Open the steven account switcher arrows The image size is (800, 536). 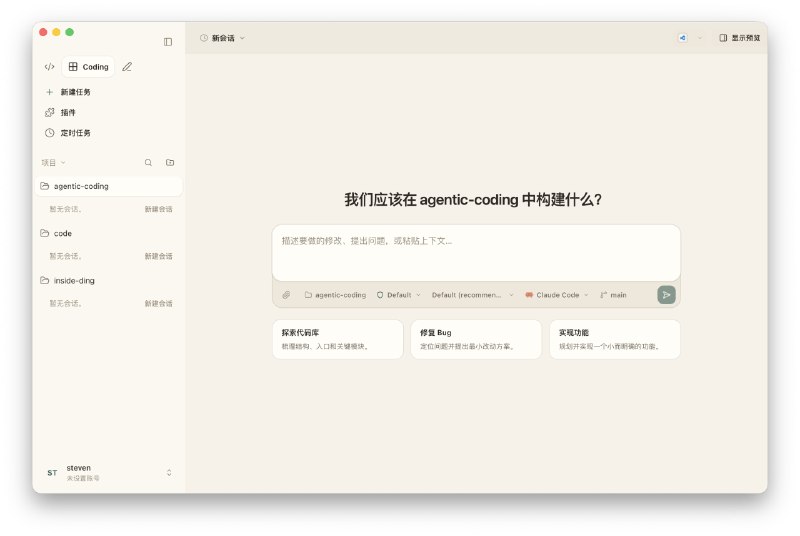point(169,473)
